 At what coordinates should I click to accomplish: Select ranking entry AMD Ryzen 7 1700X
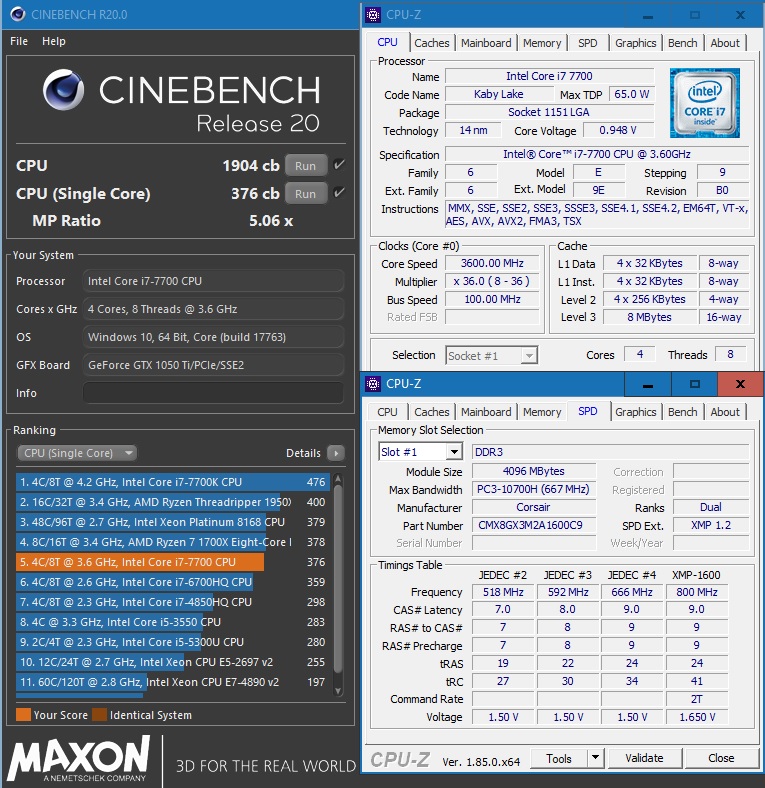click(173, 542)
